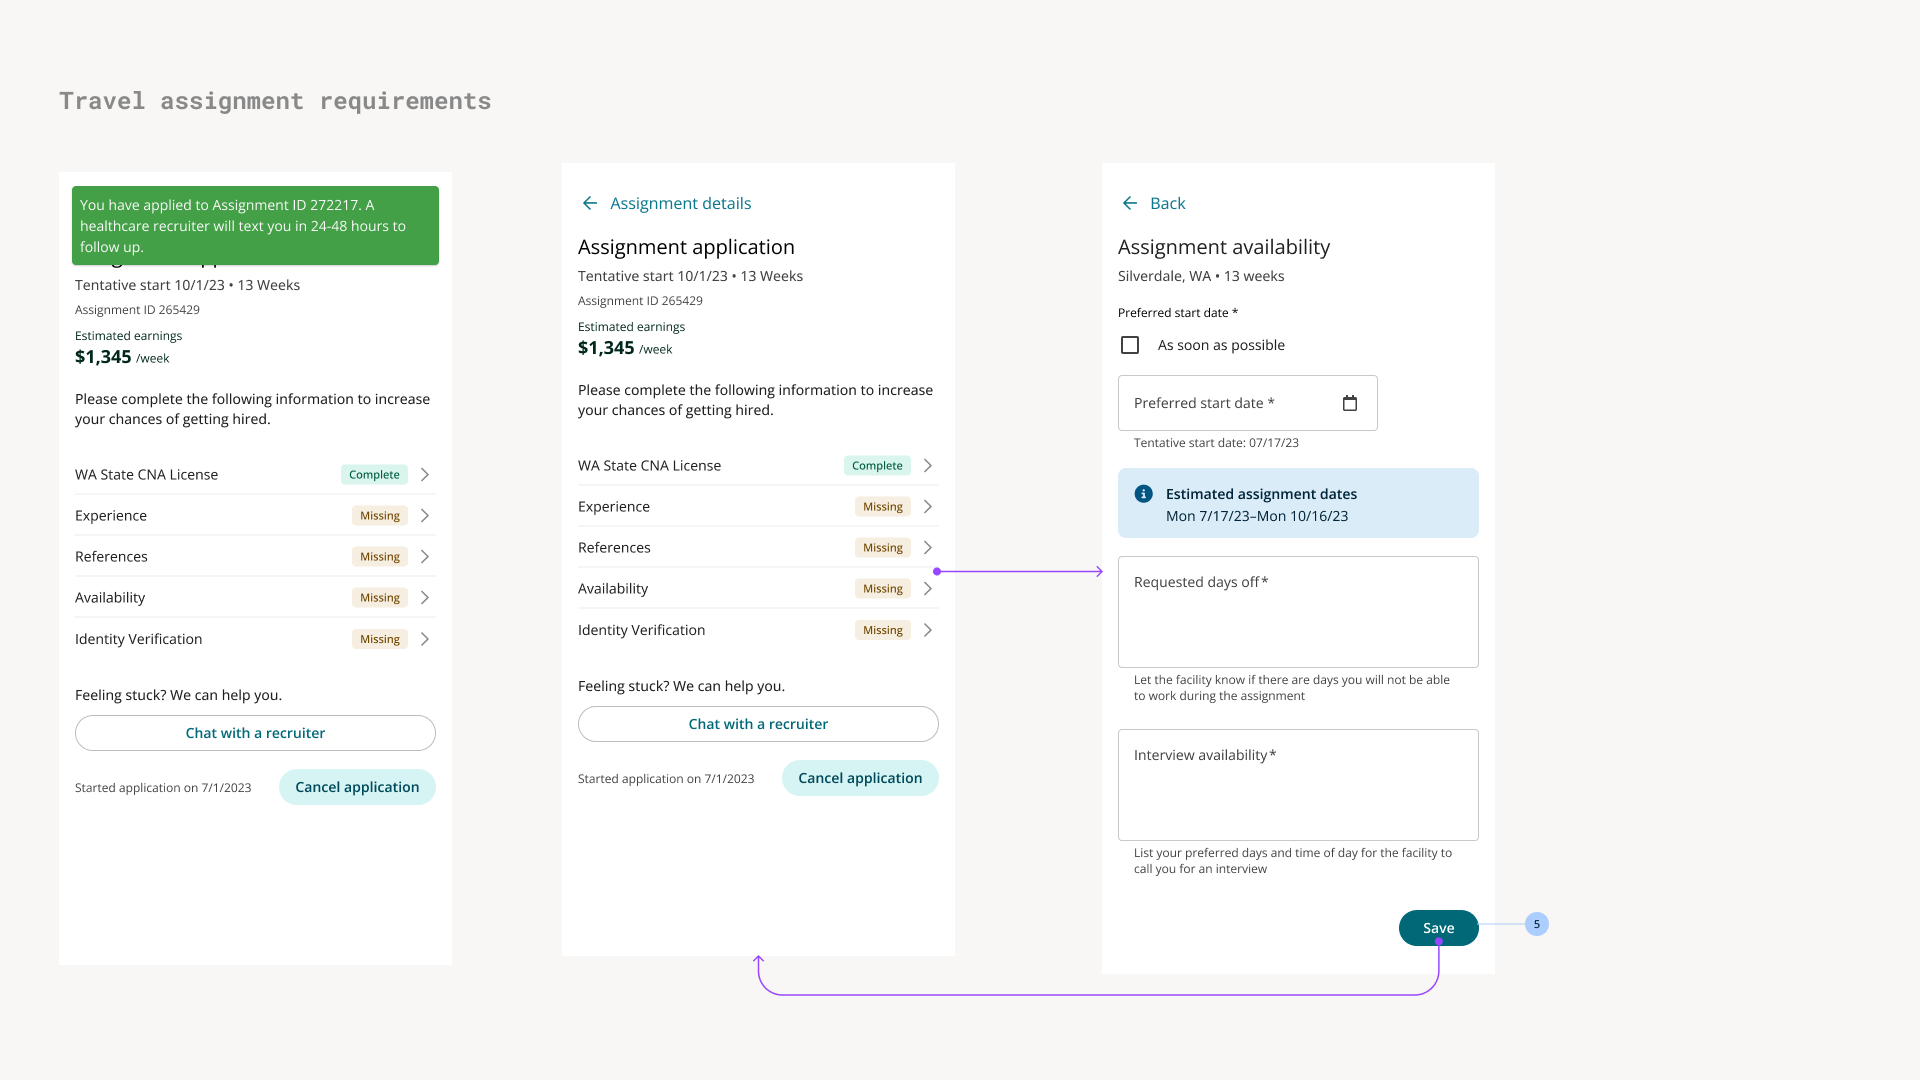Click the Back arrow icon on availability screen
The height and width of the screenshot is (1080, 1920).
coord(1130,203)
